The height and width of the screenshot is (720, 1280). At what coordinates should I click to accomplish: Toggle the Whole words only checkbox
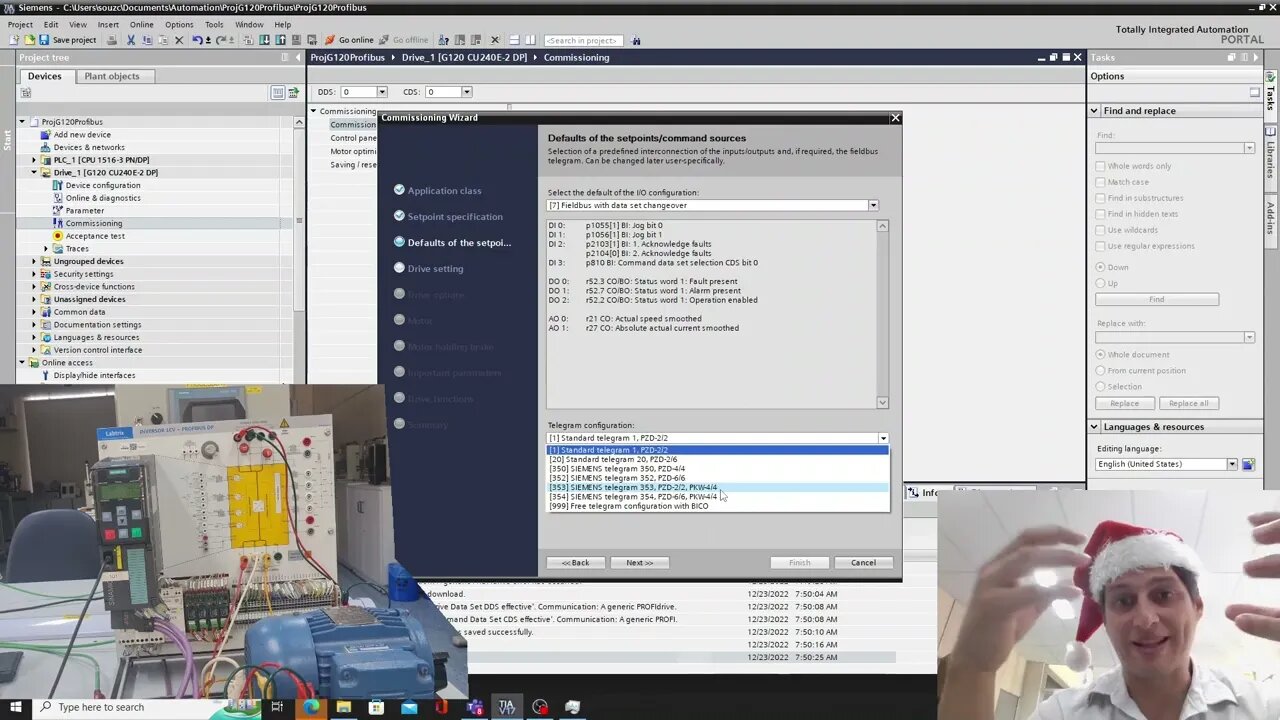pos(1101,166)
